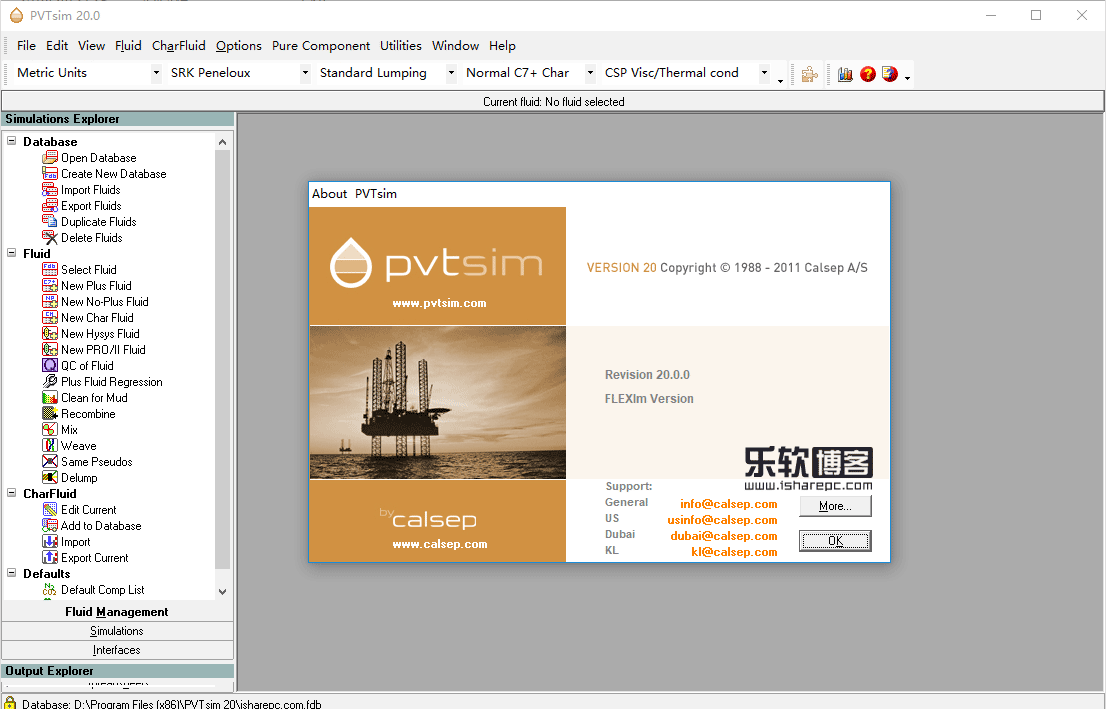Click the Default Comp List icon

pos(49,590)
